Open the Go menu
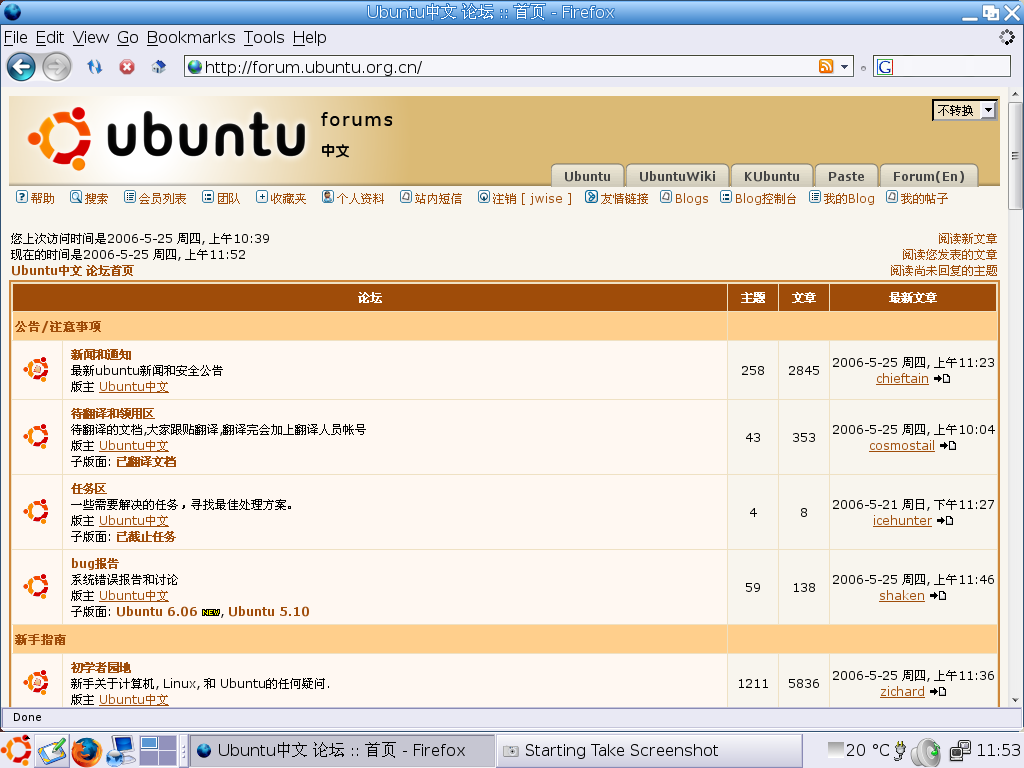Viewport: 1024px width, 768px height. click(x=128, y=38)
